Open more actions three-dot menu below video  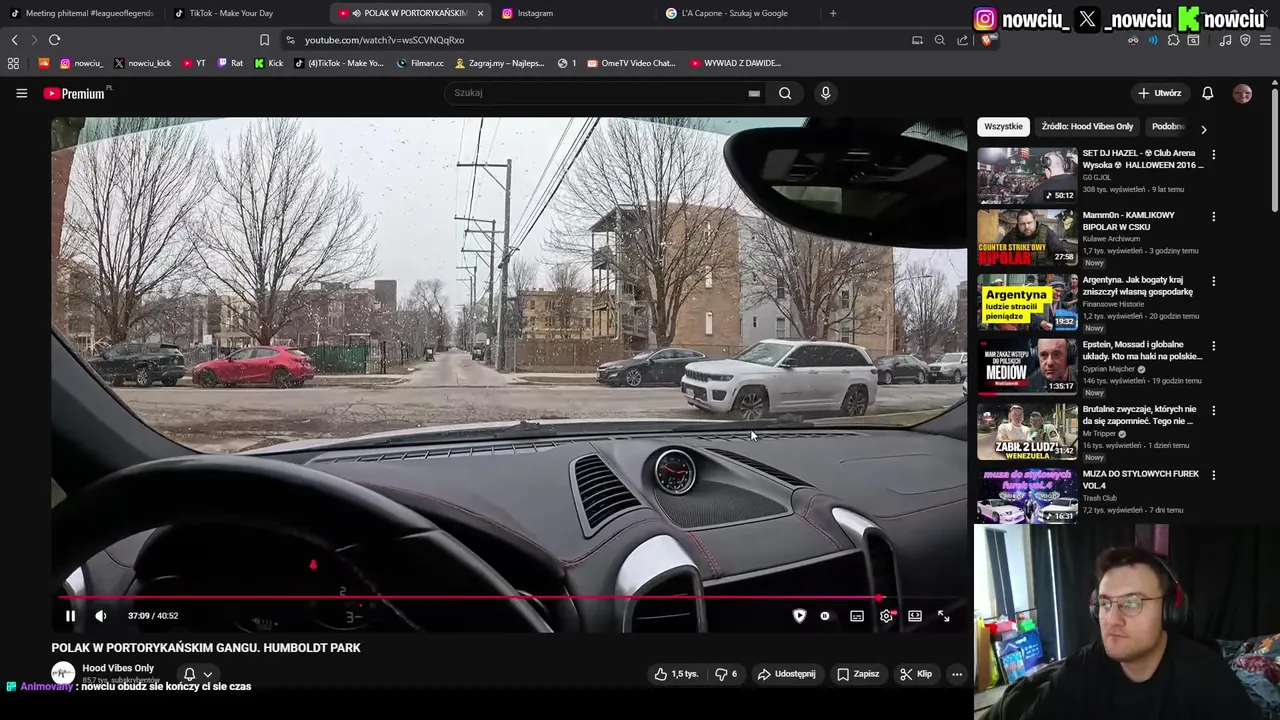957,674
